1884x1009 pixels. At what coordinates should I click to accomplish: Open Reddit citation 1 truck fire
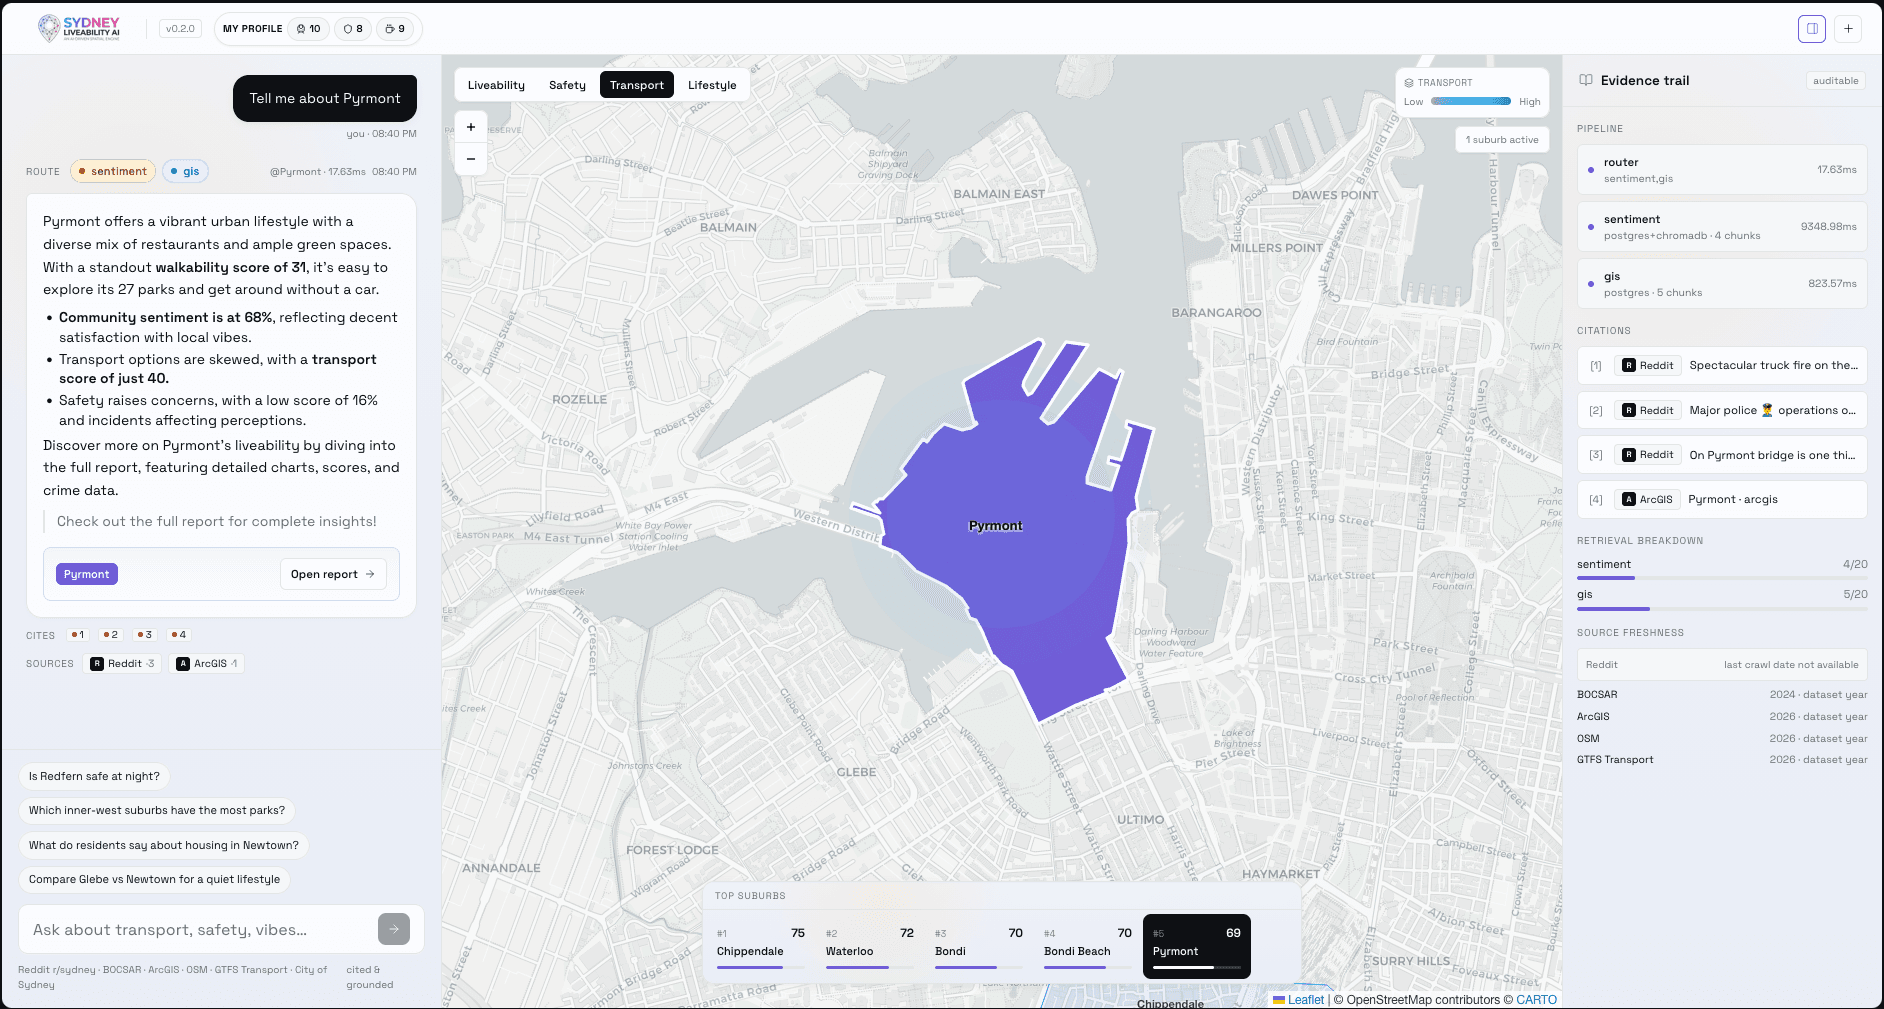point(1722,366)
